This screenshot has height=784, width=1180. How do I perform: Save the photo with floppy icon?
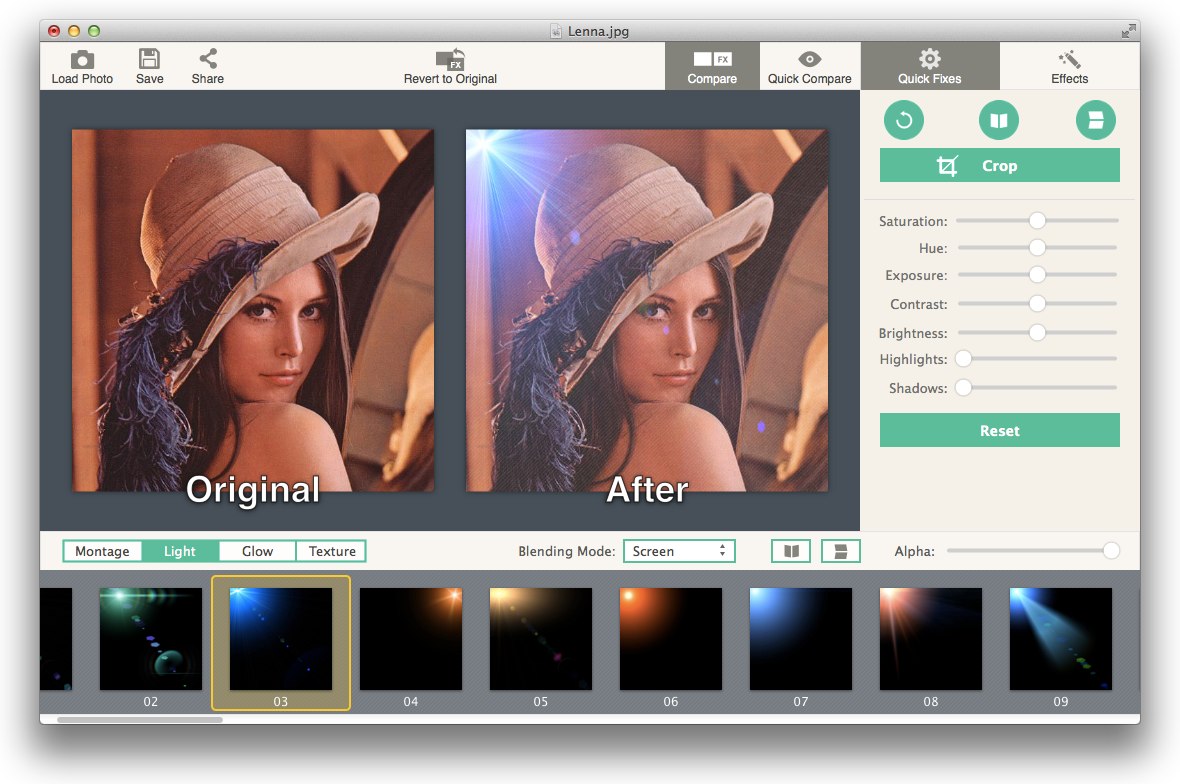149,59
